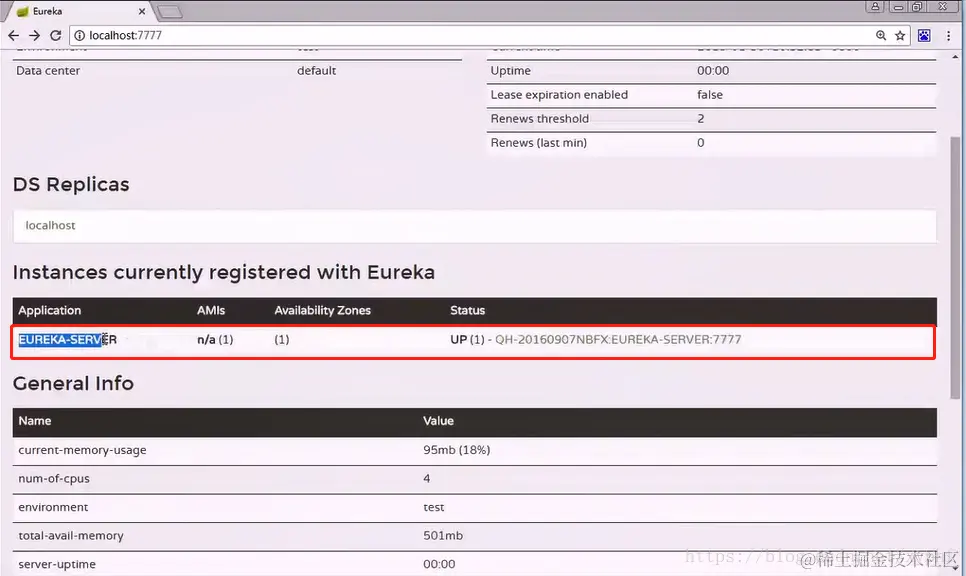This screenshot has height=576, width=966.
Task: Click the Application column header
Action: [x=49, y=310]
